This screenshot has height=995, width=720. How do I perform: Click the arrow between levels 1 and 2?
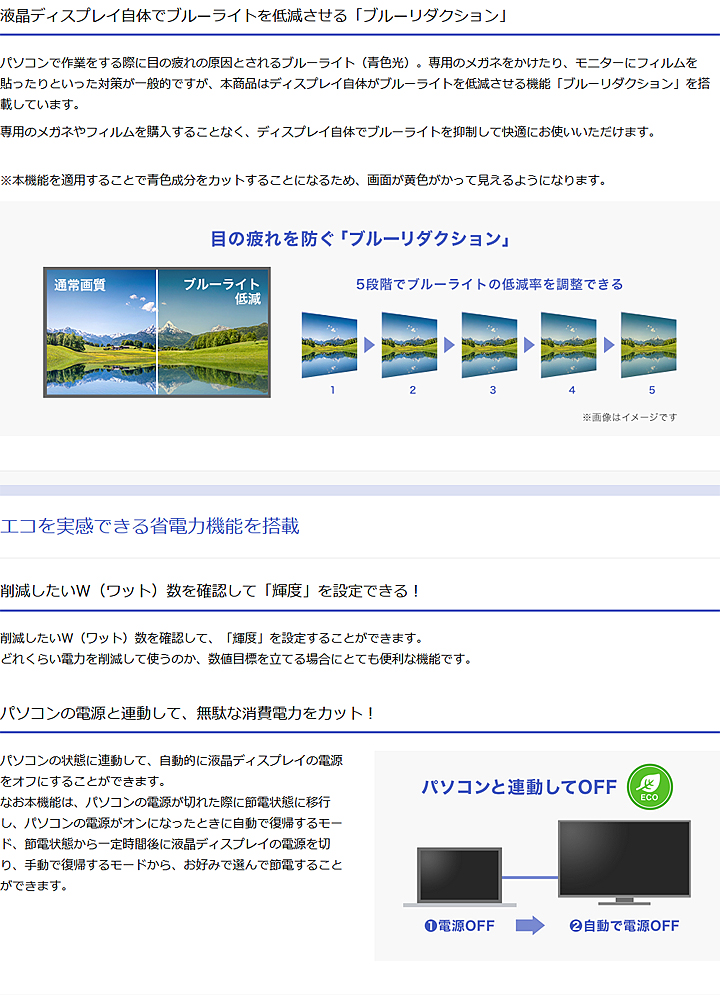pos(369,345)
